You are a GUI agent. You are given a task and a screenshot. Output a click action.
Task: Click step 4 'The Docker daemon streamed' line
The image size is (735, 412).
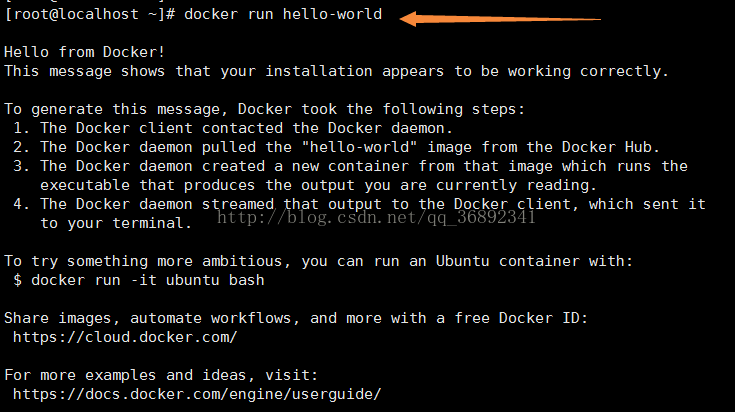pos(359,204)
